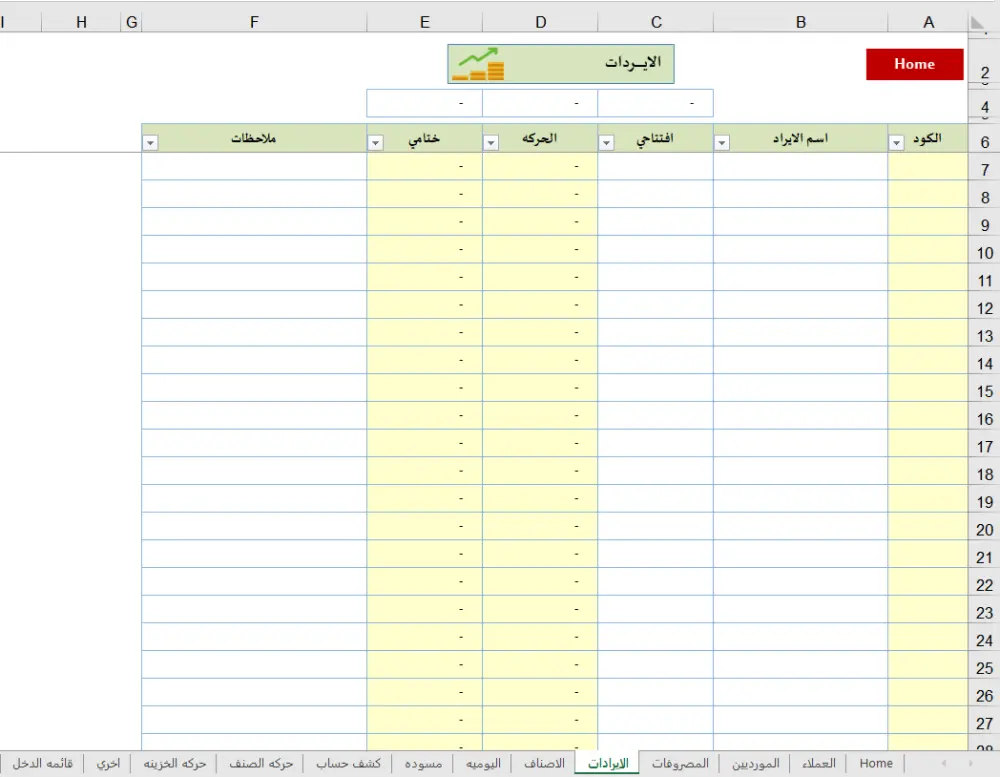This screenshot has height=777, width=1000.
Task: Open filter dropdown for الكود column
Action: point(896,143)
